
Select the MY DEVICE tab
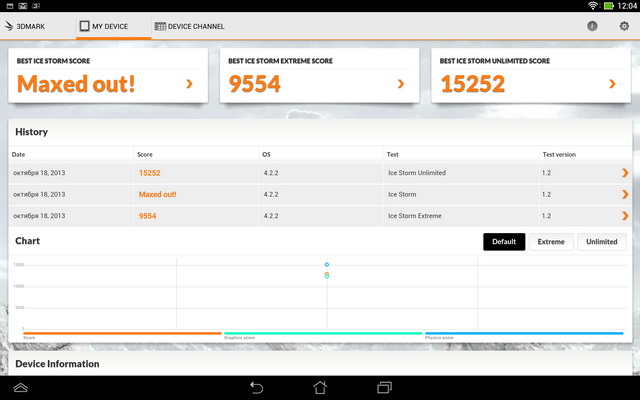tap(113, 26)
